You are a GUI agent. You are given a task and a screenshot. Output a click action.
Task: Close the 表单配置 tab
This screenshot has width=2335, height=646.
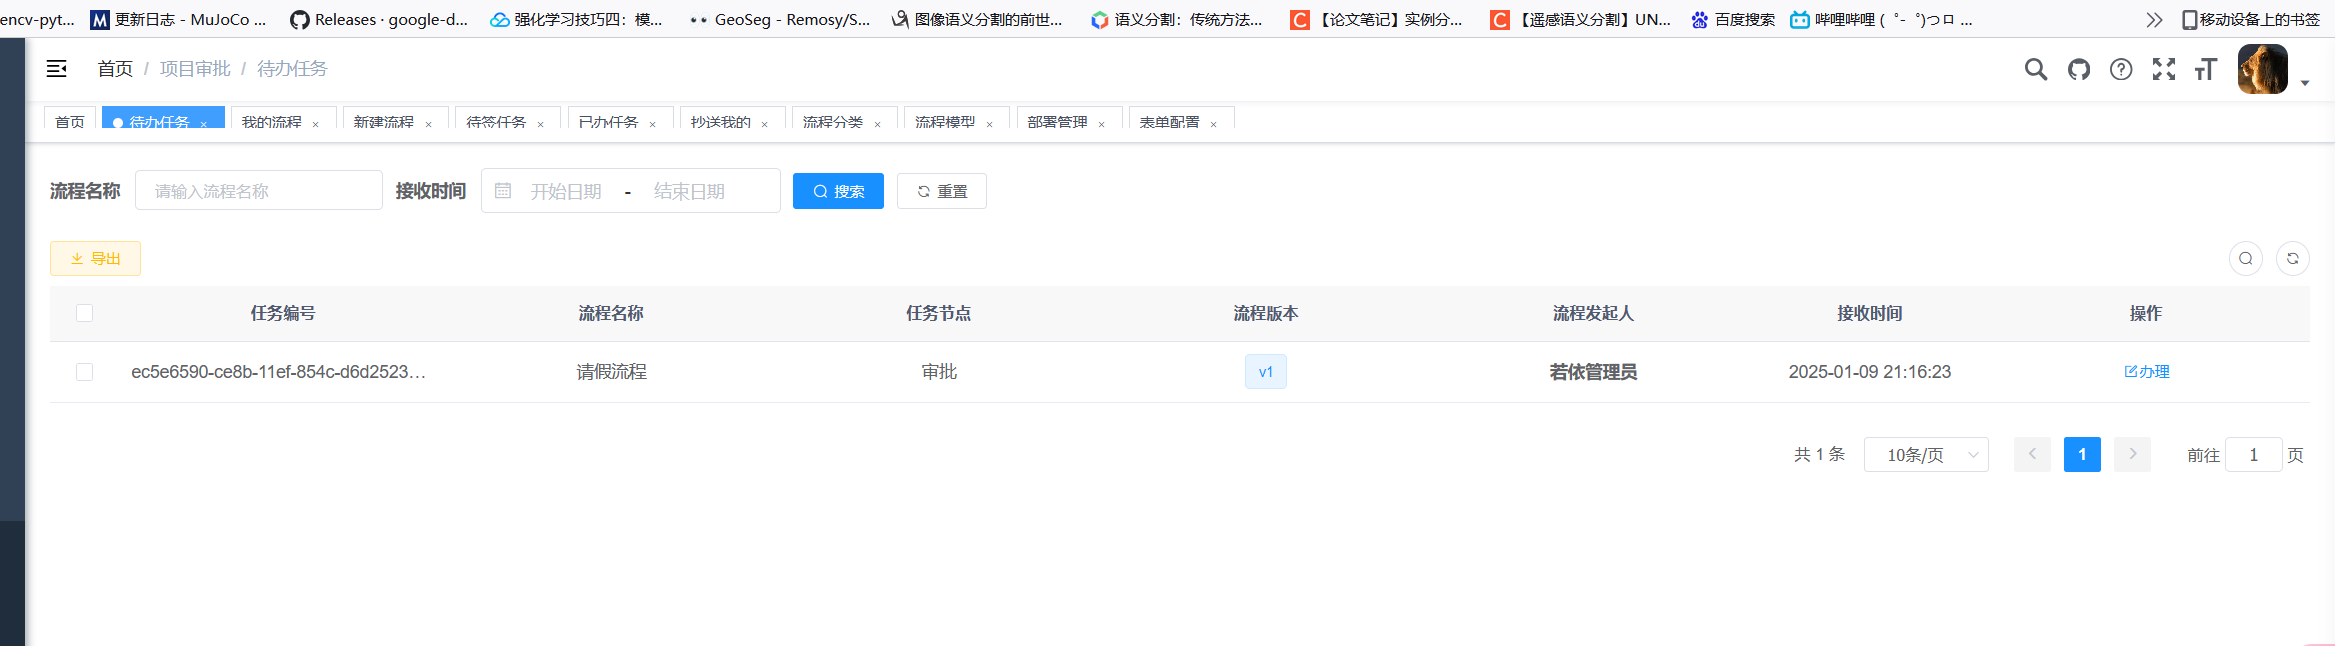1214,124
